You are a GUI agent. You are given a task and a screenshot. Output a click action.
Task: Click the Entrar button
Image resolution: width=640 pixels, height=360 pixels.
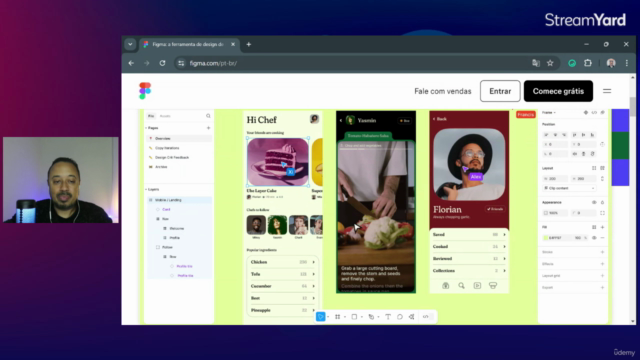(x=500, y=91)
